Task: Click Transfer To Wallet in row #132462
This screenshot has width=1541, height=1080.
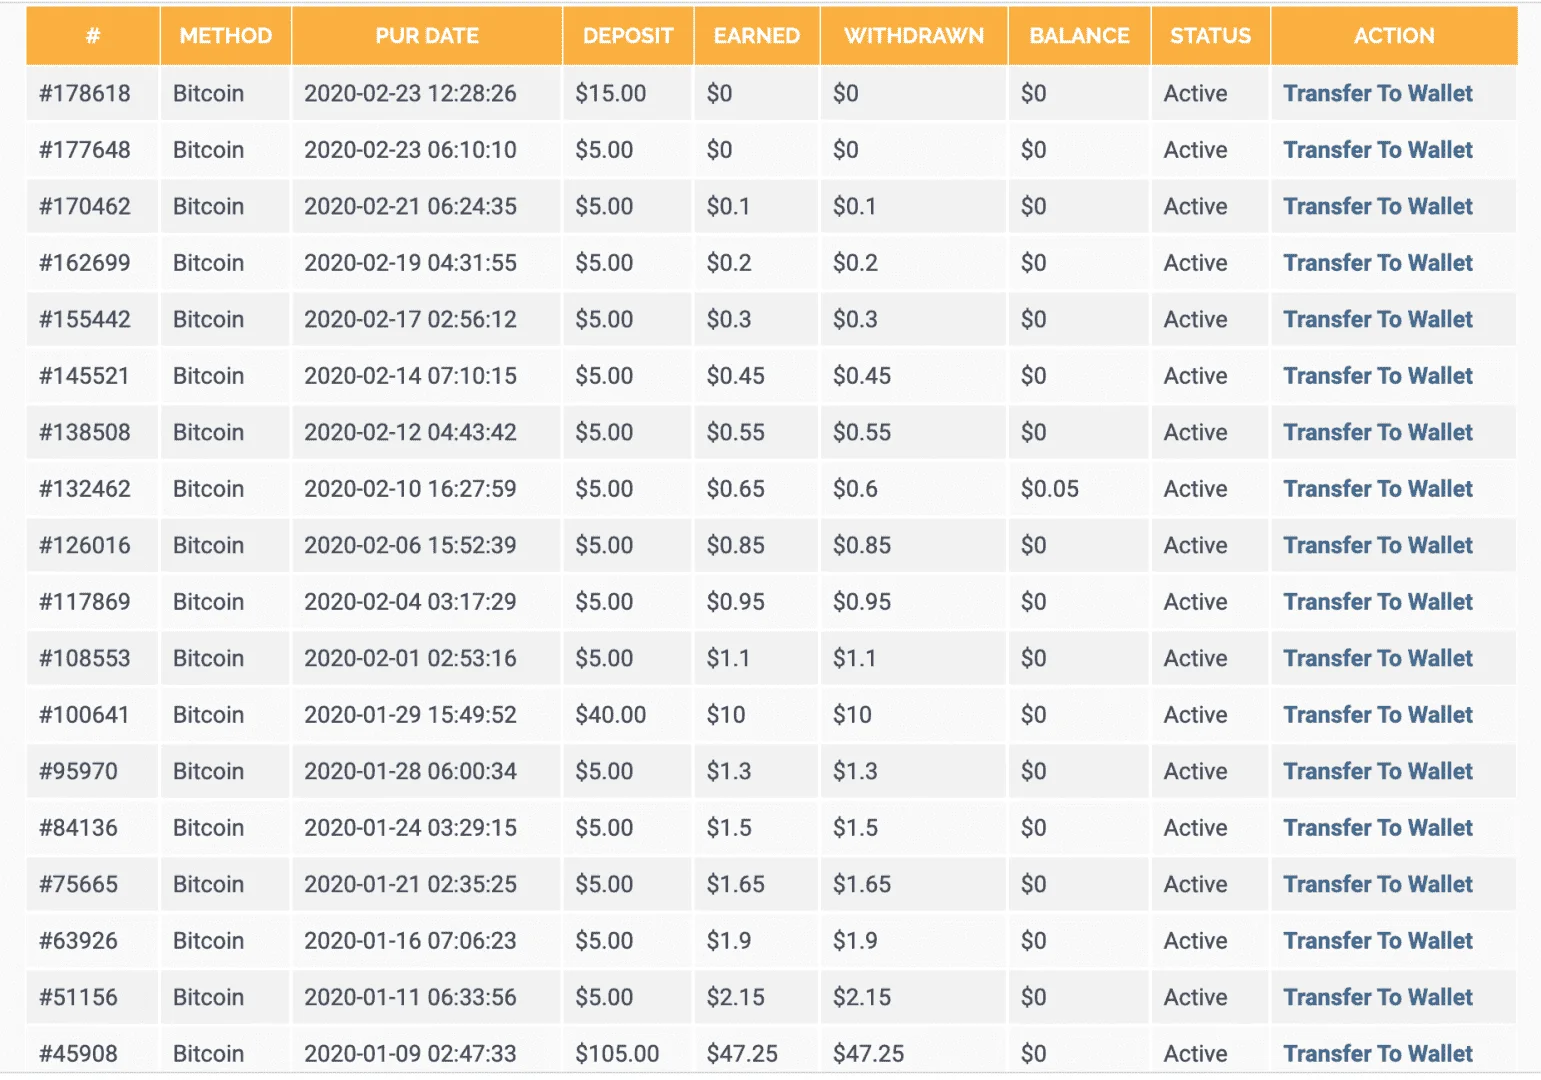Action: [1377, 489]
